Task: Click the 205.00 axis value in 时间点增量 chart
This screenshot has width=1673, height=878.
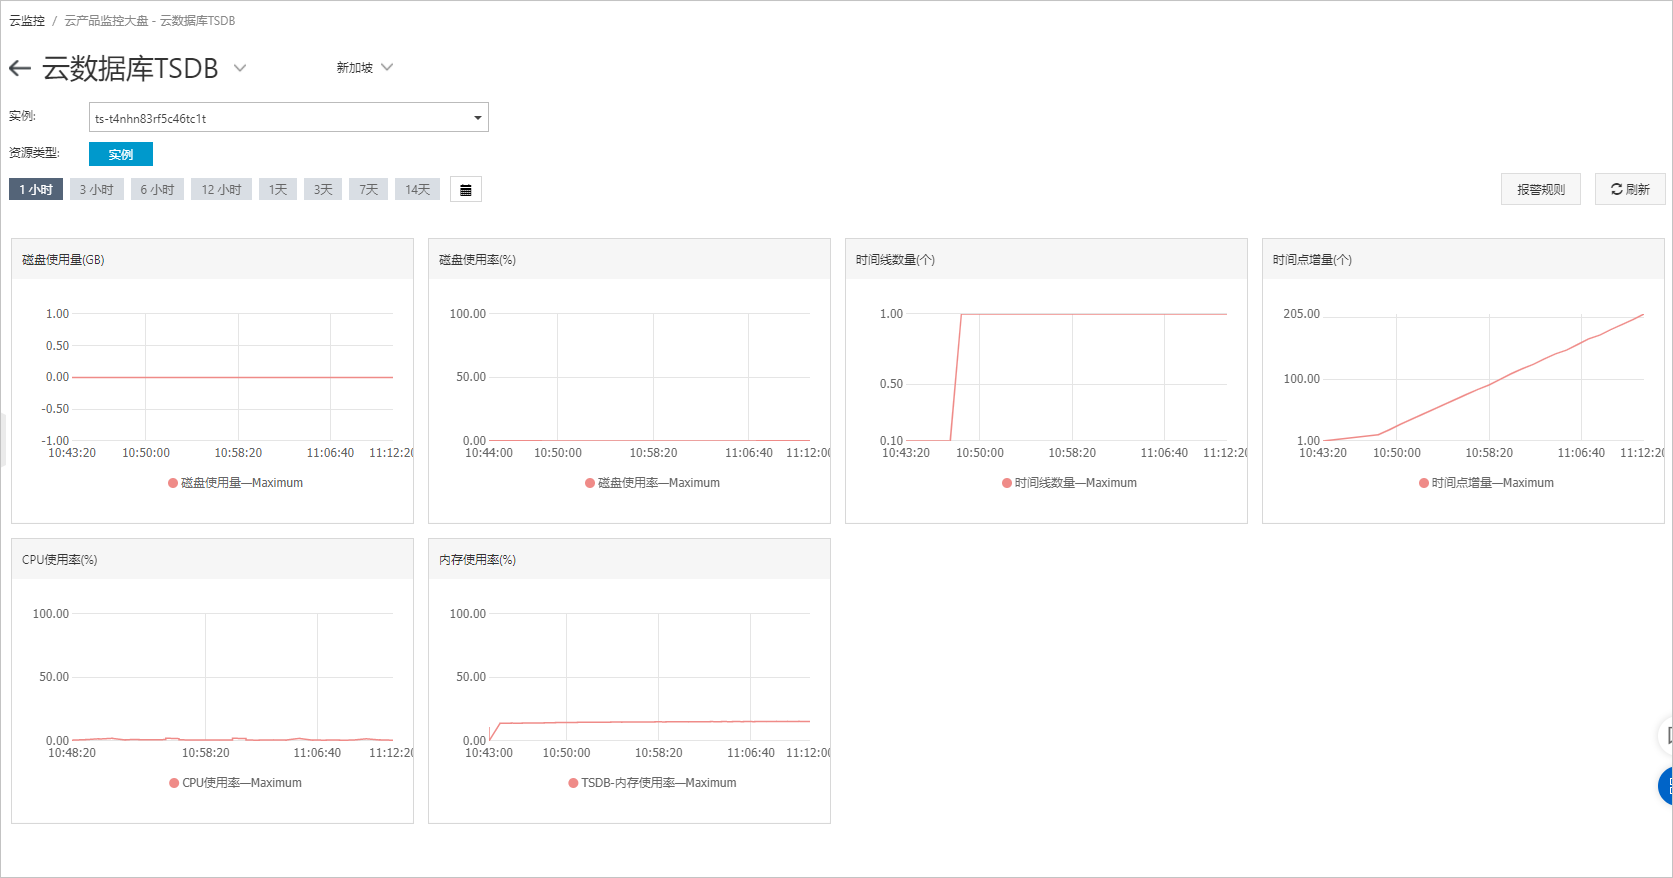Action: 1301,314
